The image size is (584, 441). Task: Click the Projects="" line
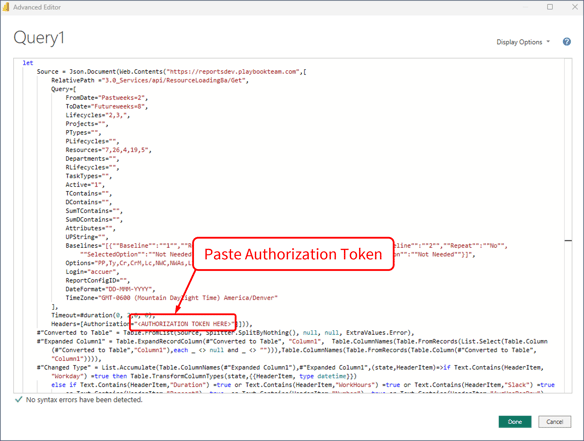click(87, 124)
